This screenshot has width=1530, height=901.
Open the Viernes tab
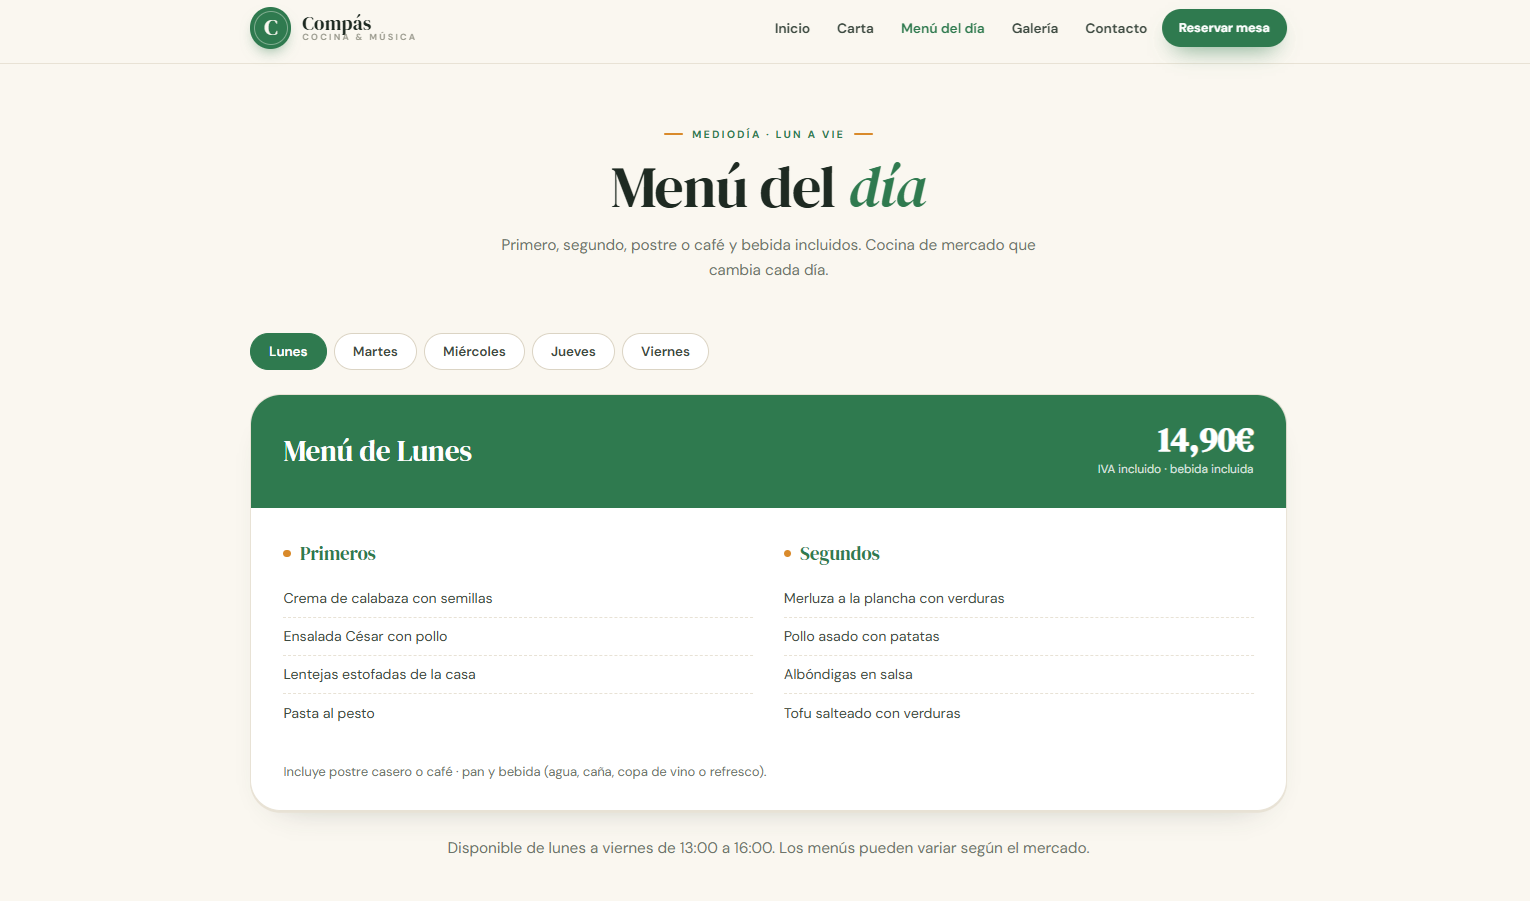665,351
